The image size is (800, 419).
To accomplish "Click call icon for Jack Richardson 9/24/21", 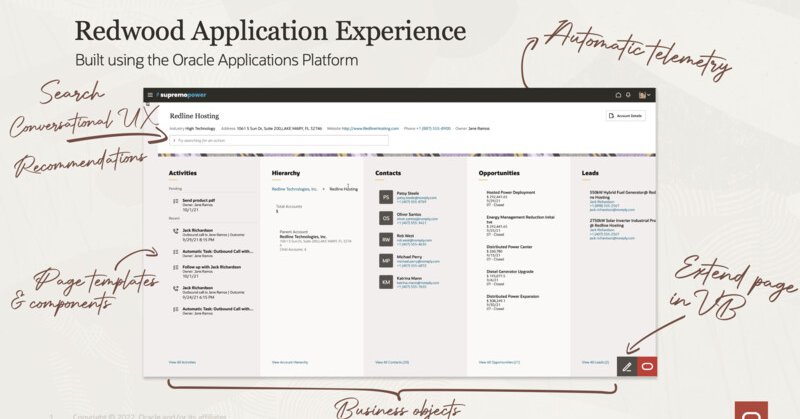I will tap(176, 289).
